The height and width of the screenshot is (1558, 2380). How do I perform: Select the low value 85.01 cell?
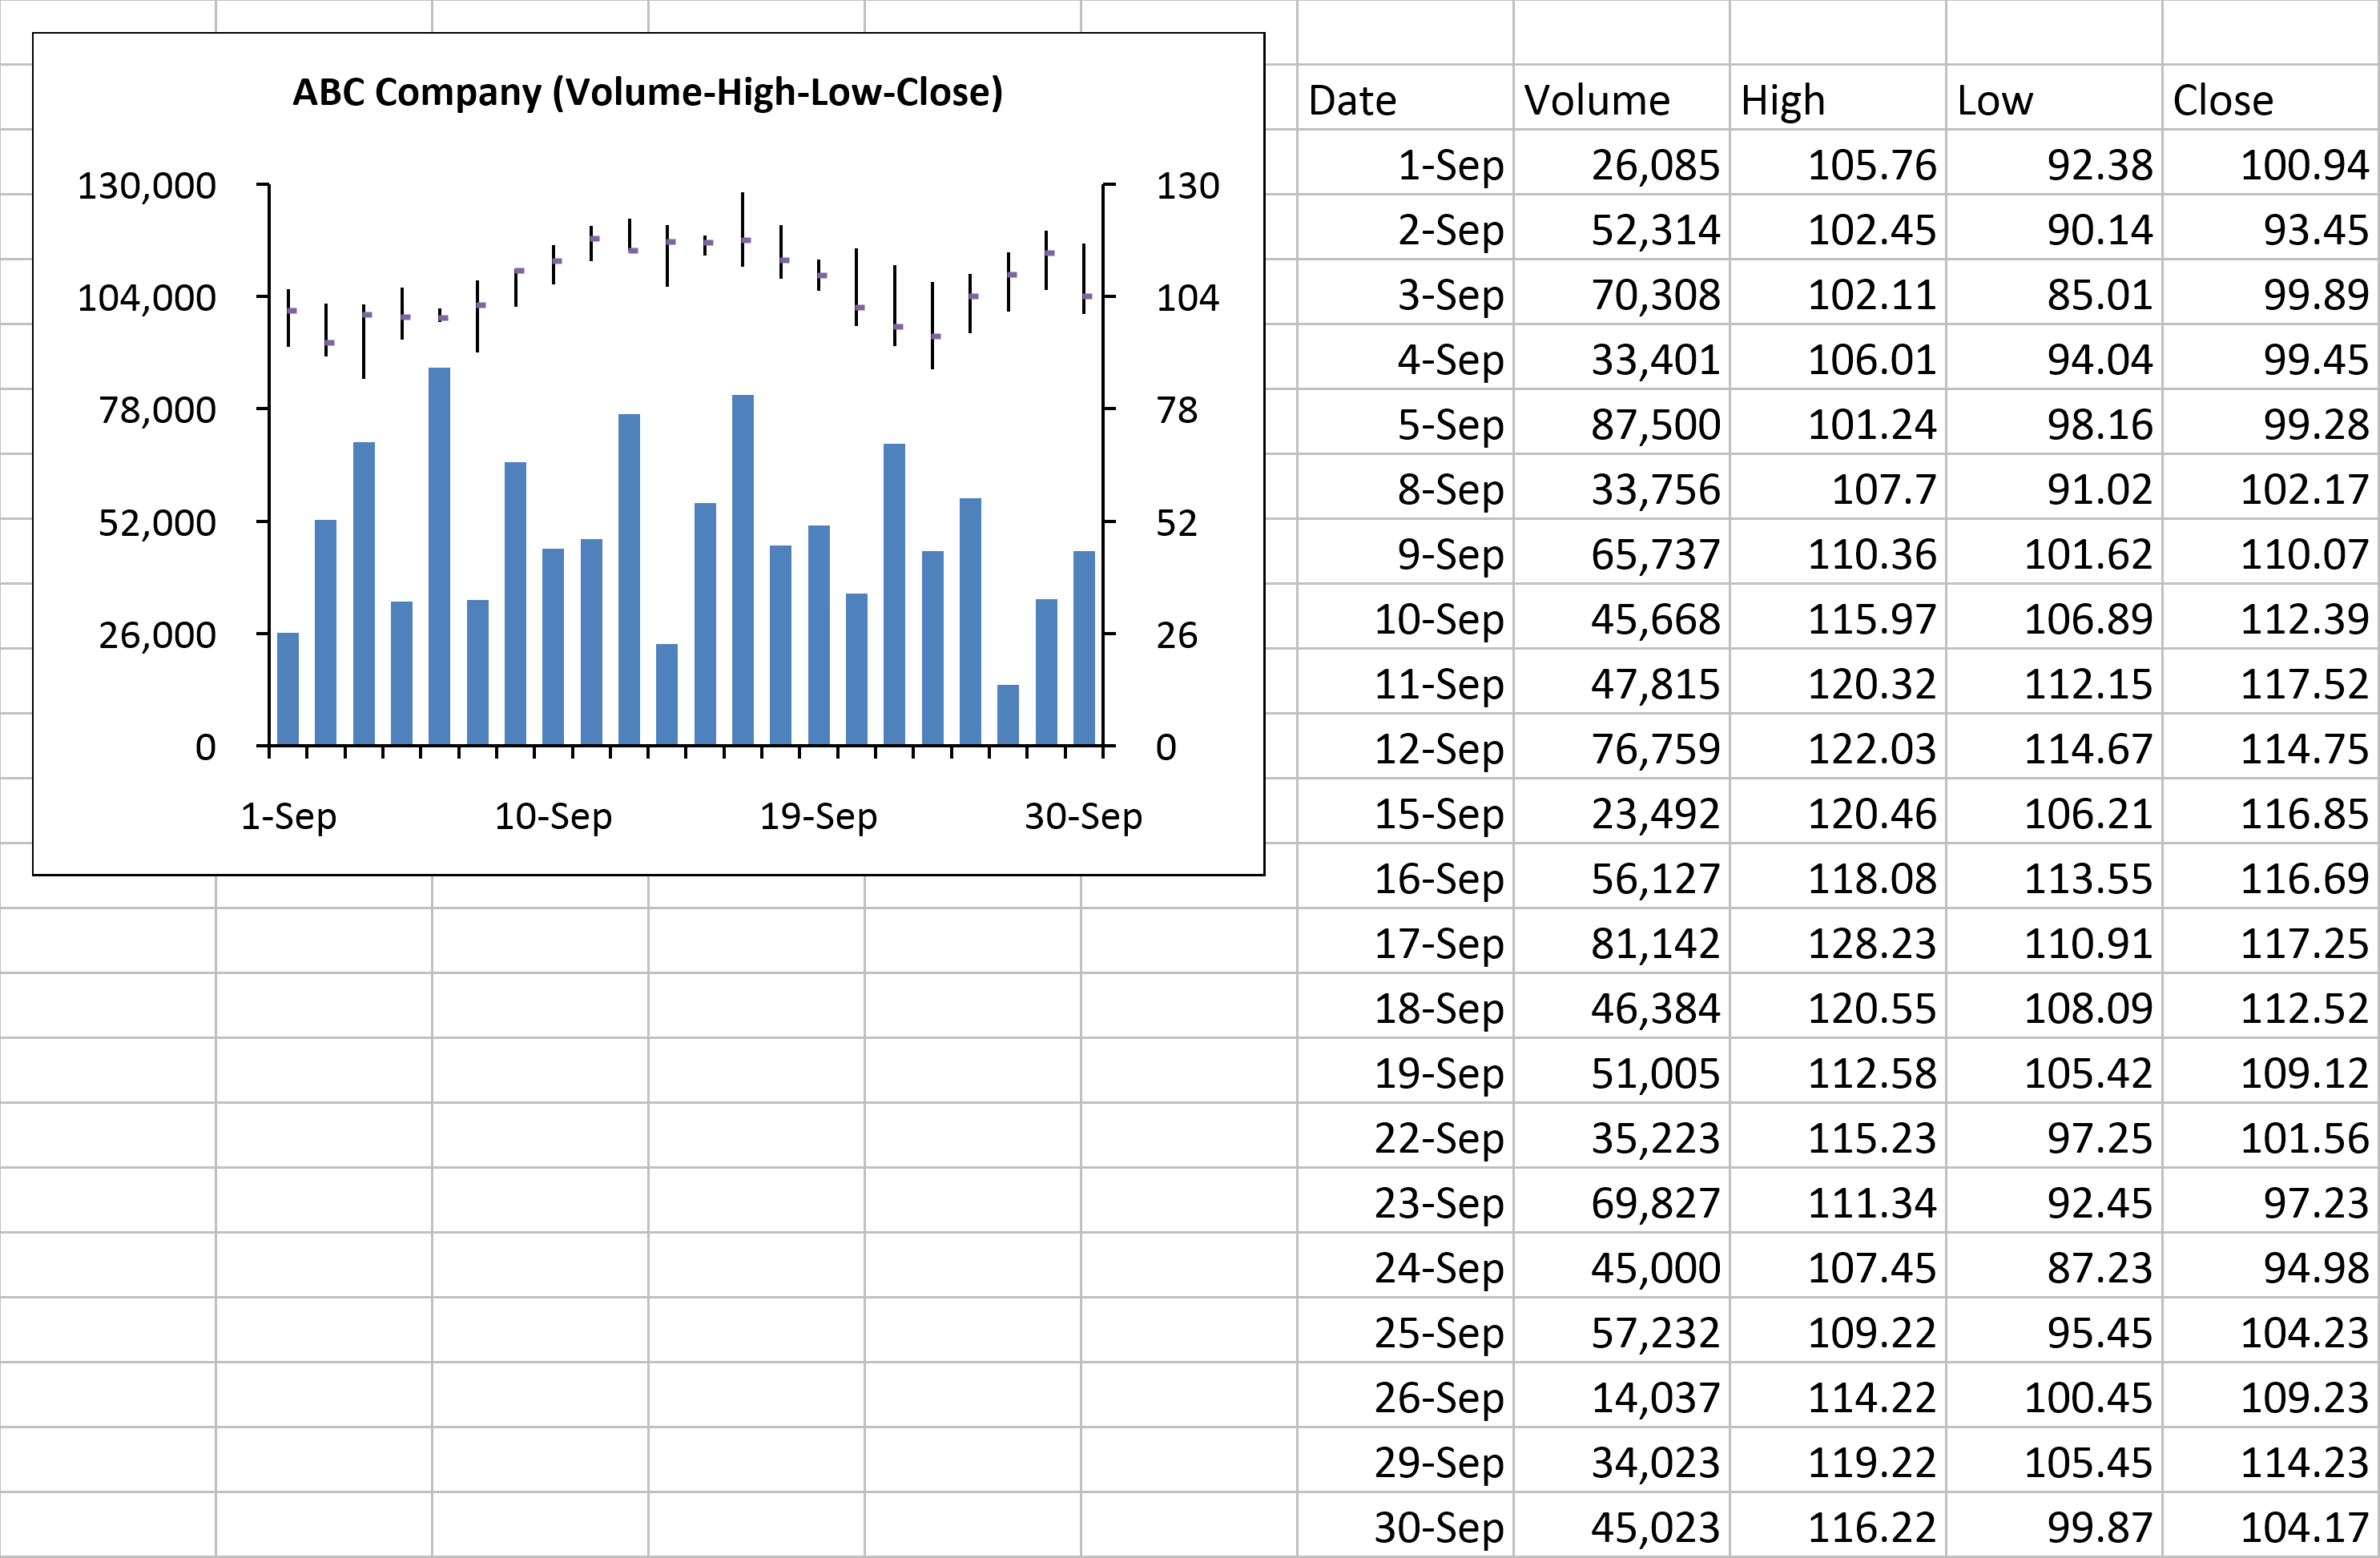(2098, 295)
